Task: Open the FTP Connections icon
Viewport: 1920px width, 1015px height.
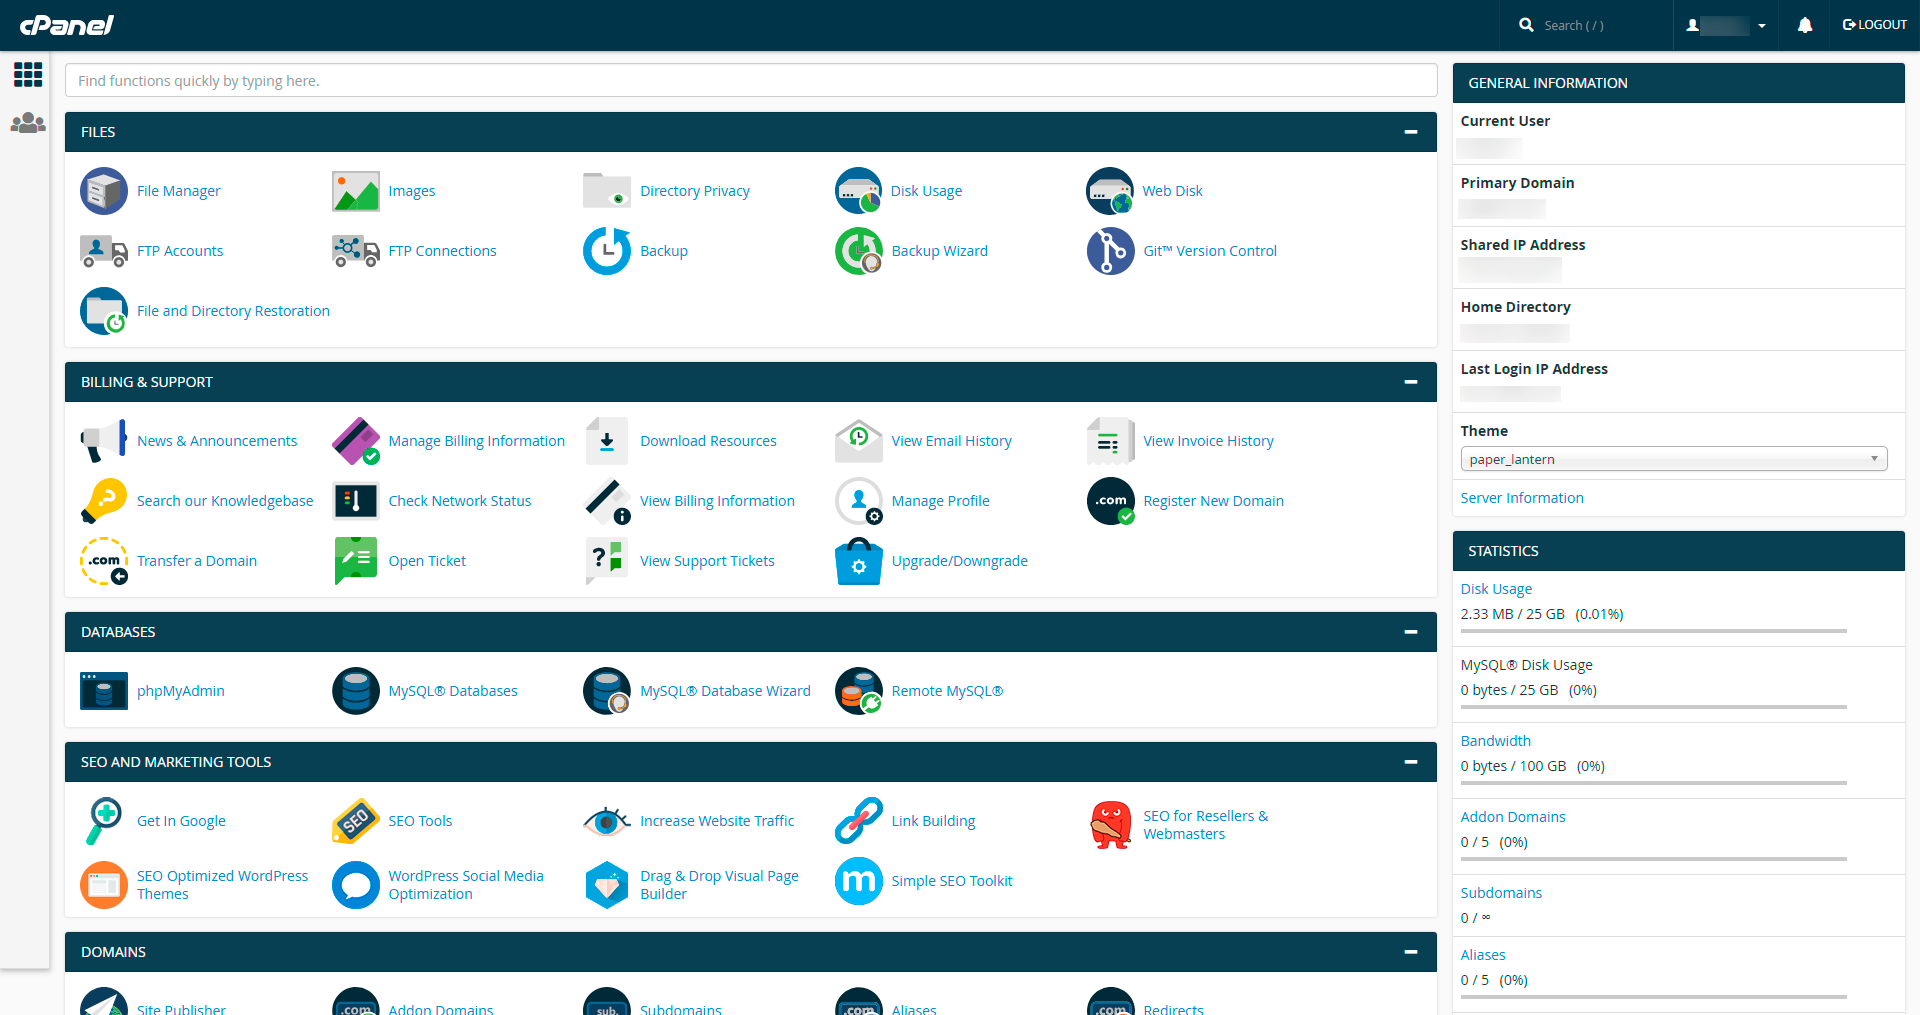Action: [356, 251]
